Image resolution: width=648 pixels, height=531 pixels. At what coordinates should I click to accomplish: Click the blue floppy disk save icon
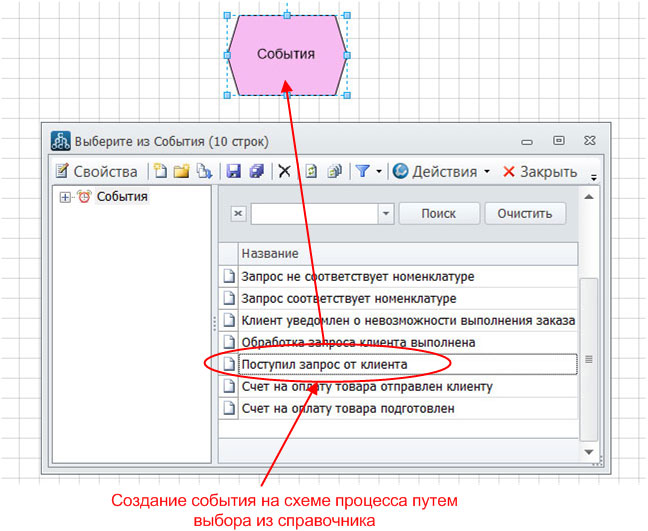coord(234,171)
